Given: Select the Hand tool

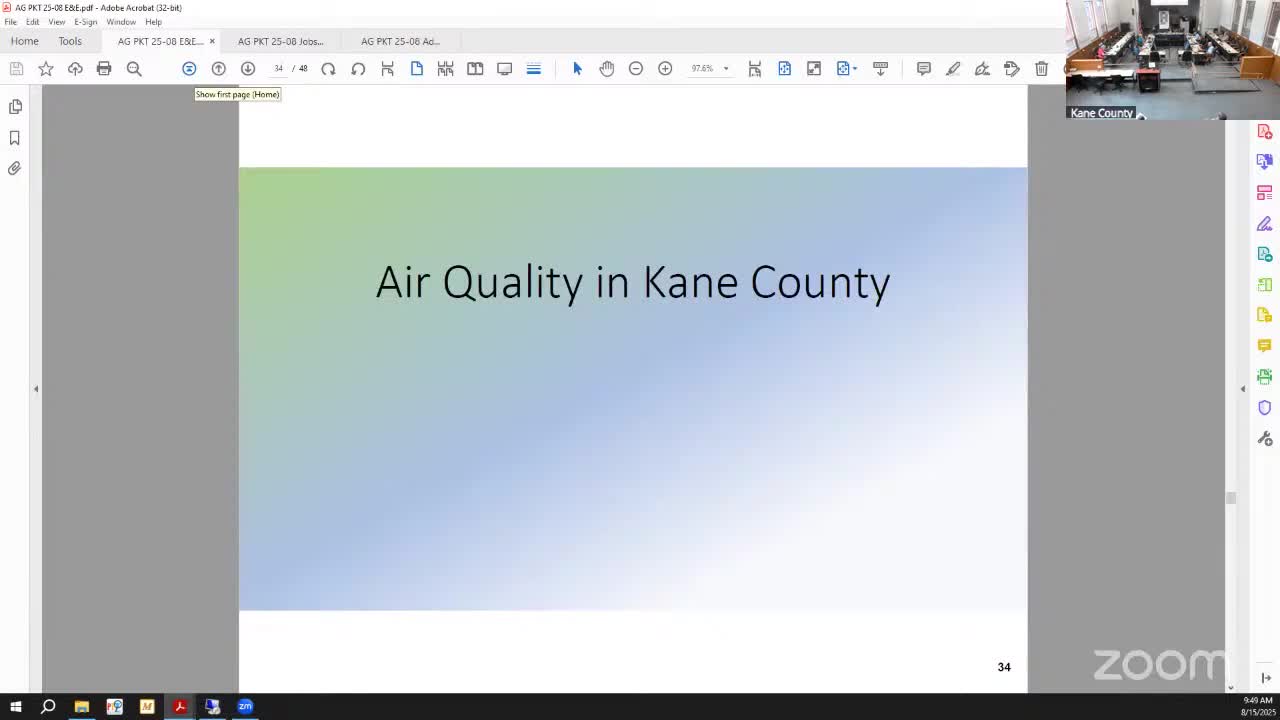Looking at the screenshot, I should pos(607,68).
